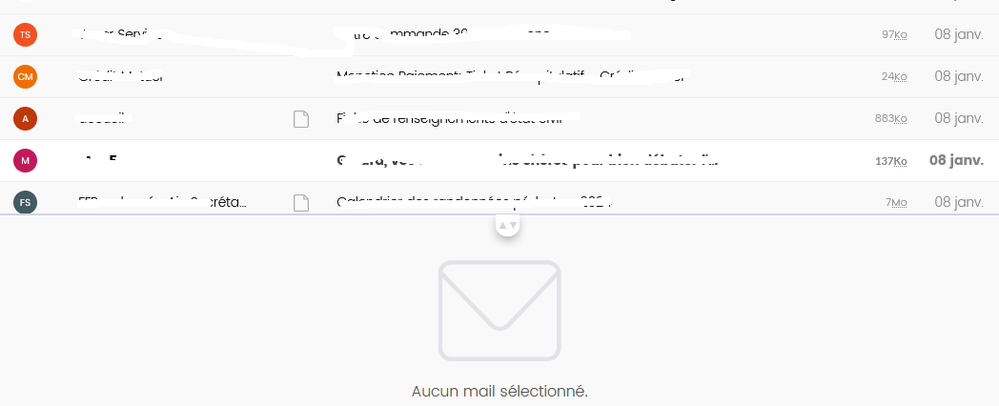Toggle the preview pane splitter arrows

508,226
